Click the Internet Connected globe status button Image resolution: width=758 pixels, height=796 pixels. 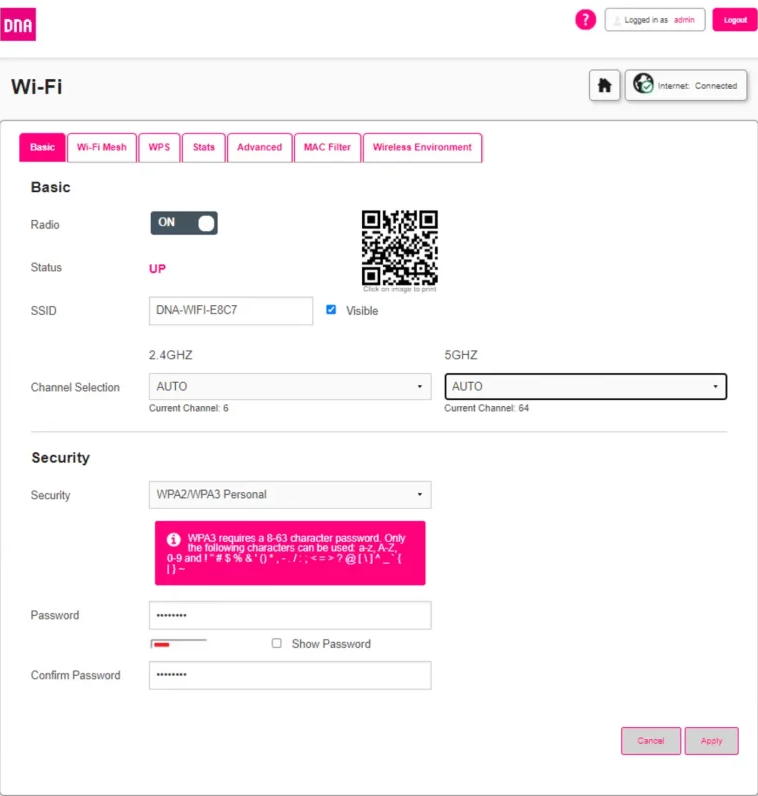(x=686, y=85)
